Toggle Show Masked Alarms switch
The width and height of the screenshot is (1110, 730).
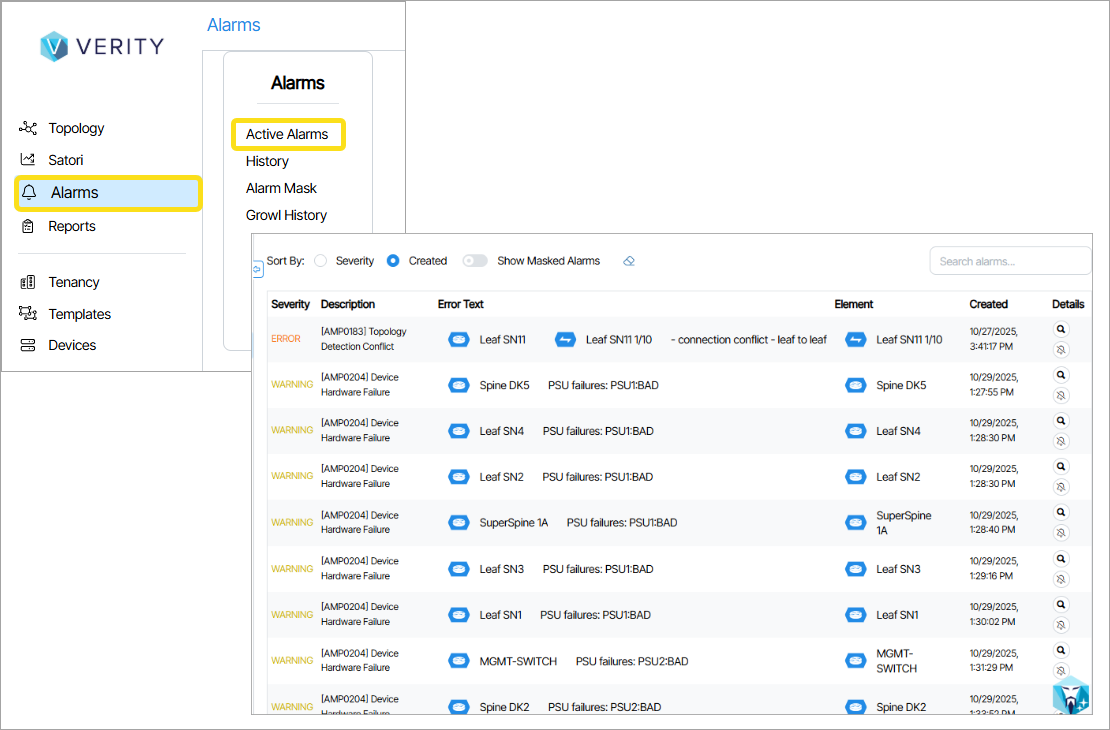coord(475,261)
